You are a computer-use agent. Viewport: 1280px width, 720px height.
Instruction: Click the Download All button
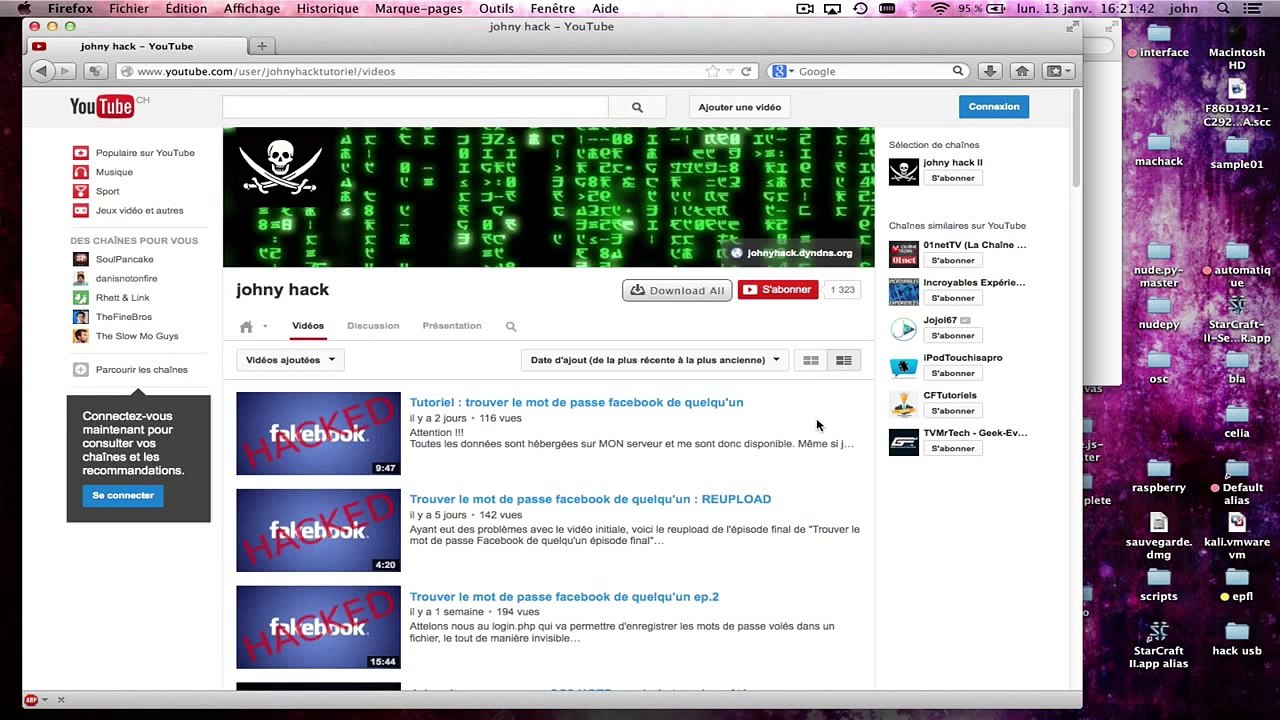[x=677, y=290]
